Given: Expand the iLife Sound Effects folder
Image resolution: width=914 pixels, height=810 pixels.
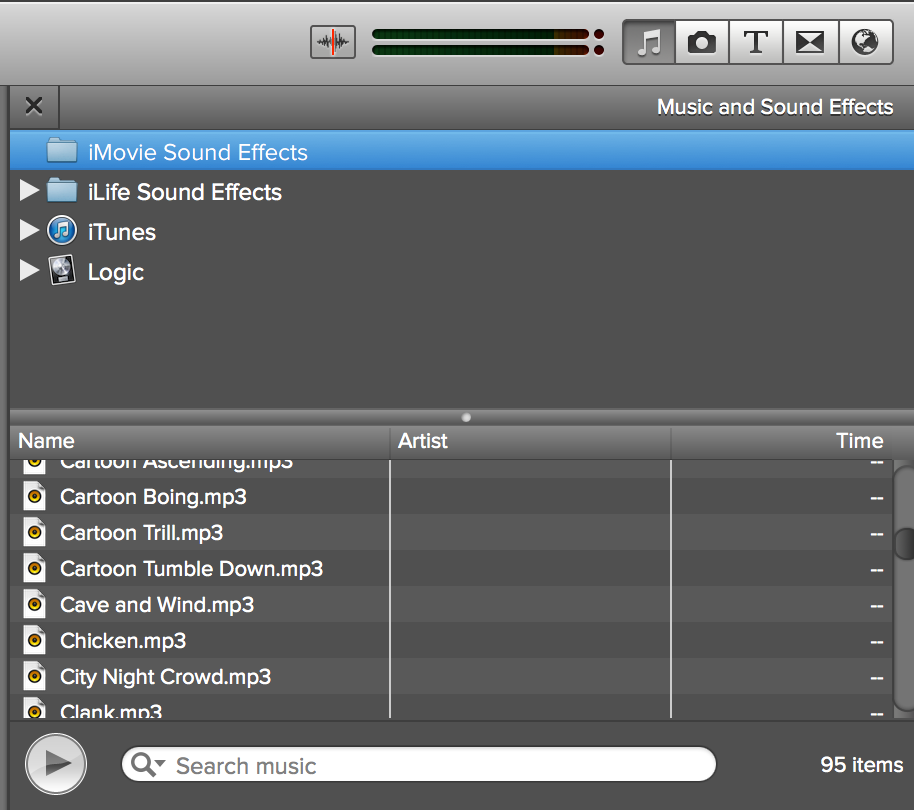Looking at the screenshot, I should pos(29,191).
